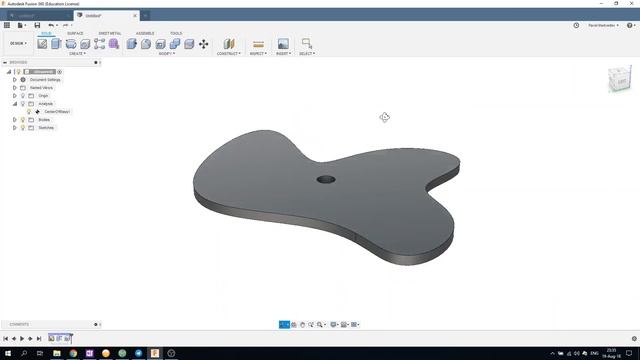Open the File menu icon
The image size is (640, 360).
click(21, 25)
